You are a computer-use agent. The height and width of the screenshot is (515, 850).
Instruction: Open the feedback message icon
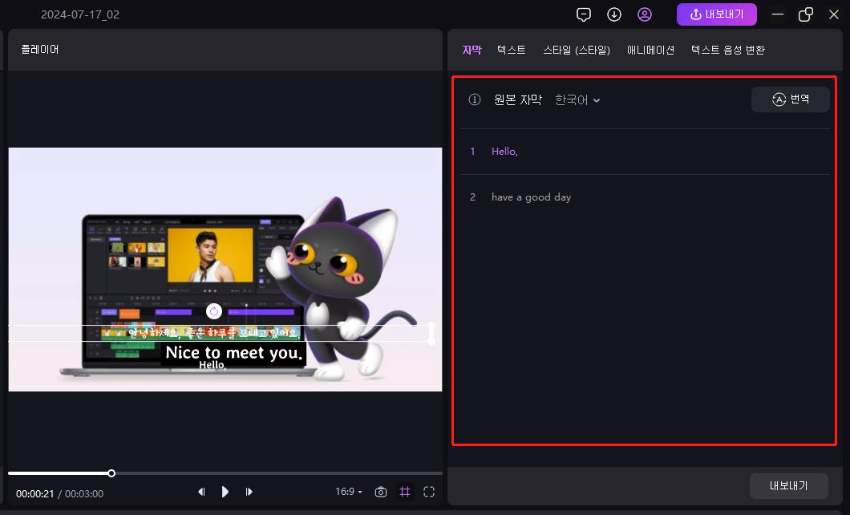[x=584, y=15]
